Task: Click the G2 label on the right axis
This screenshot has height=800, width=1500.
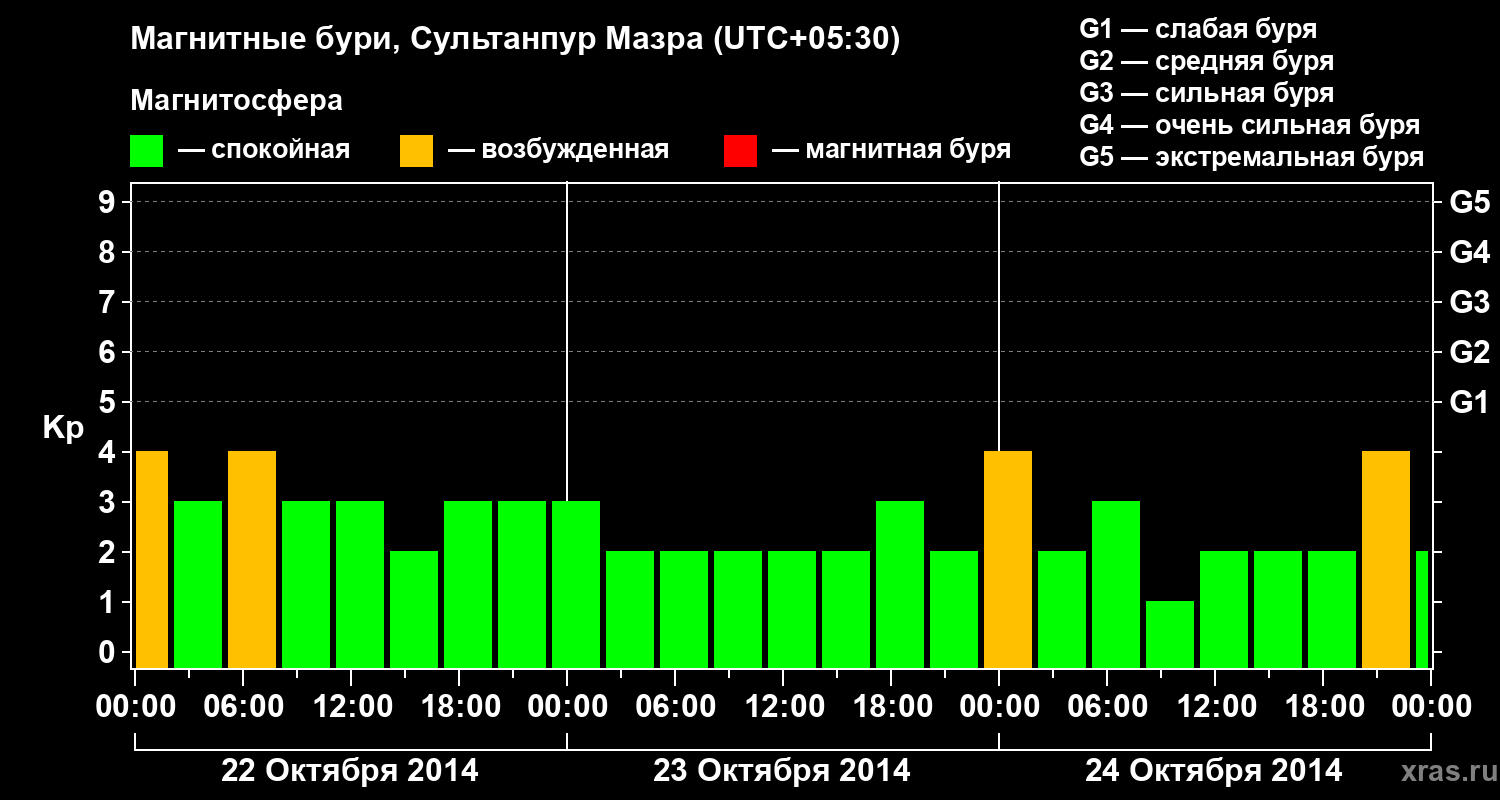Action: click(1470, 352)
